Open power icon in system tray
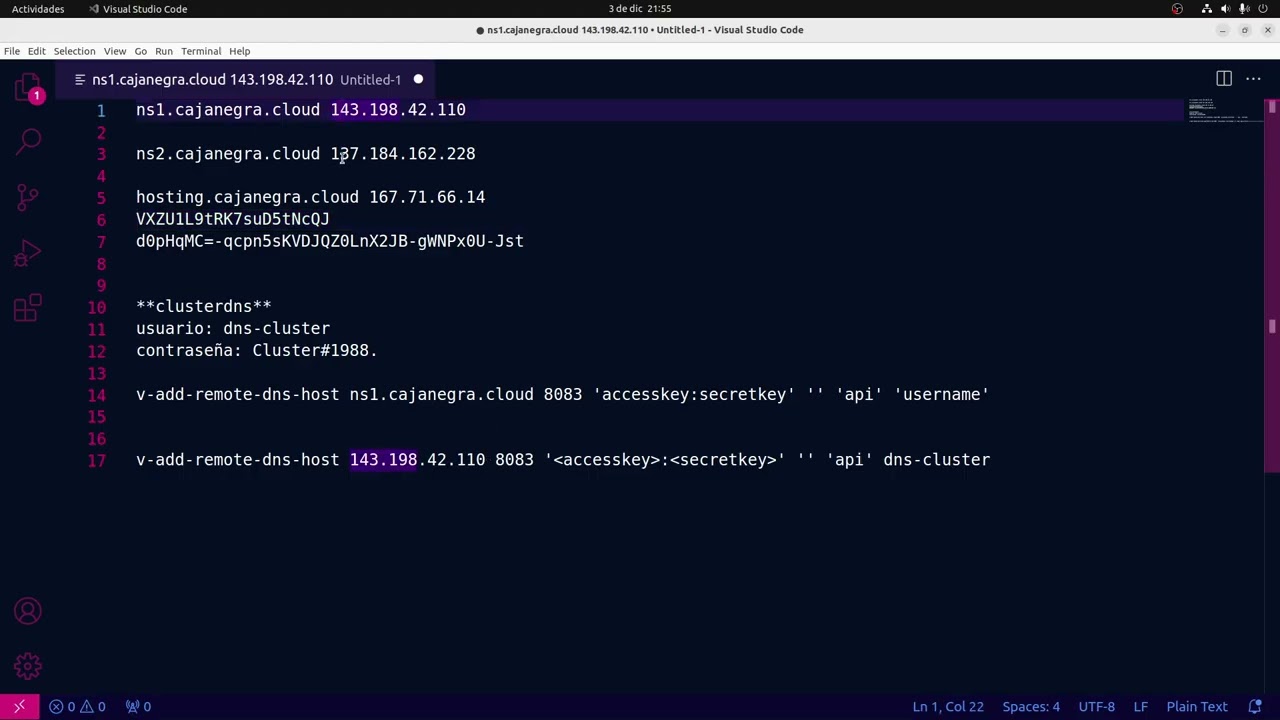This screenshot has width=1280, height=720. pos(1262,9)
